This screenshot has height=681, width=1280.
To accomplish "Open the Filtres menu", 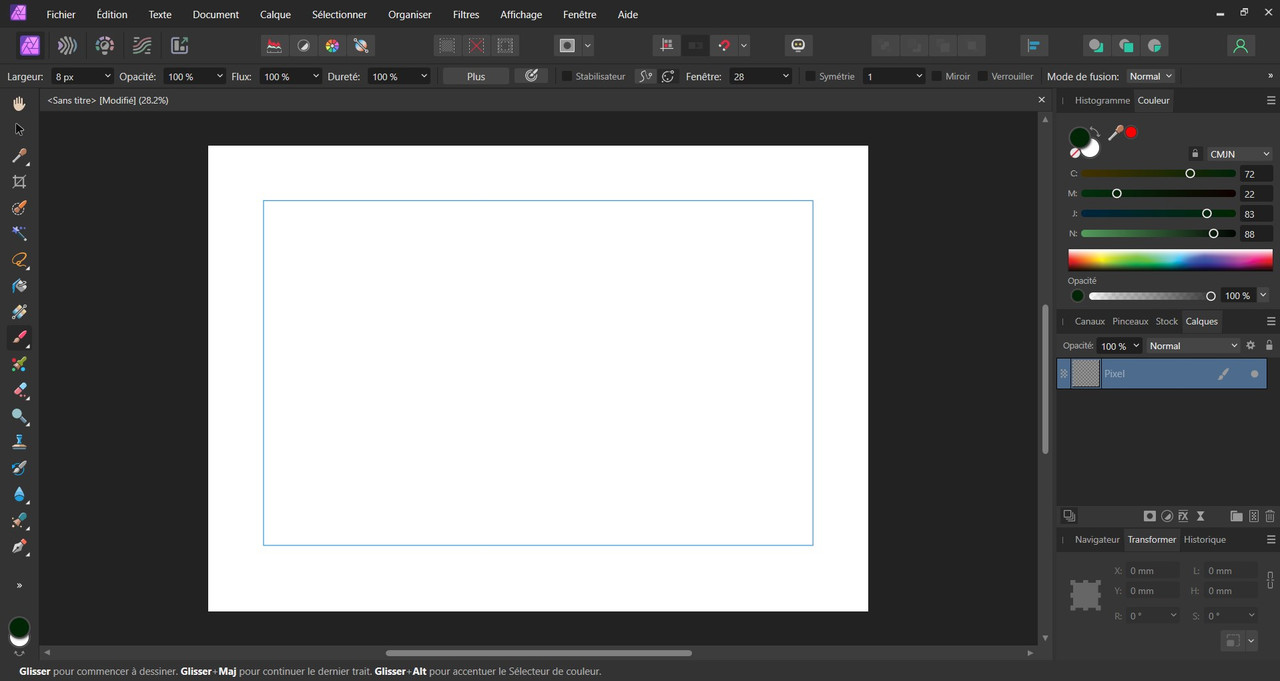I will (x=466, y=15).
